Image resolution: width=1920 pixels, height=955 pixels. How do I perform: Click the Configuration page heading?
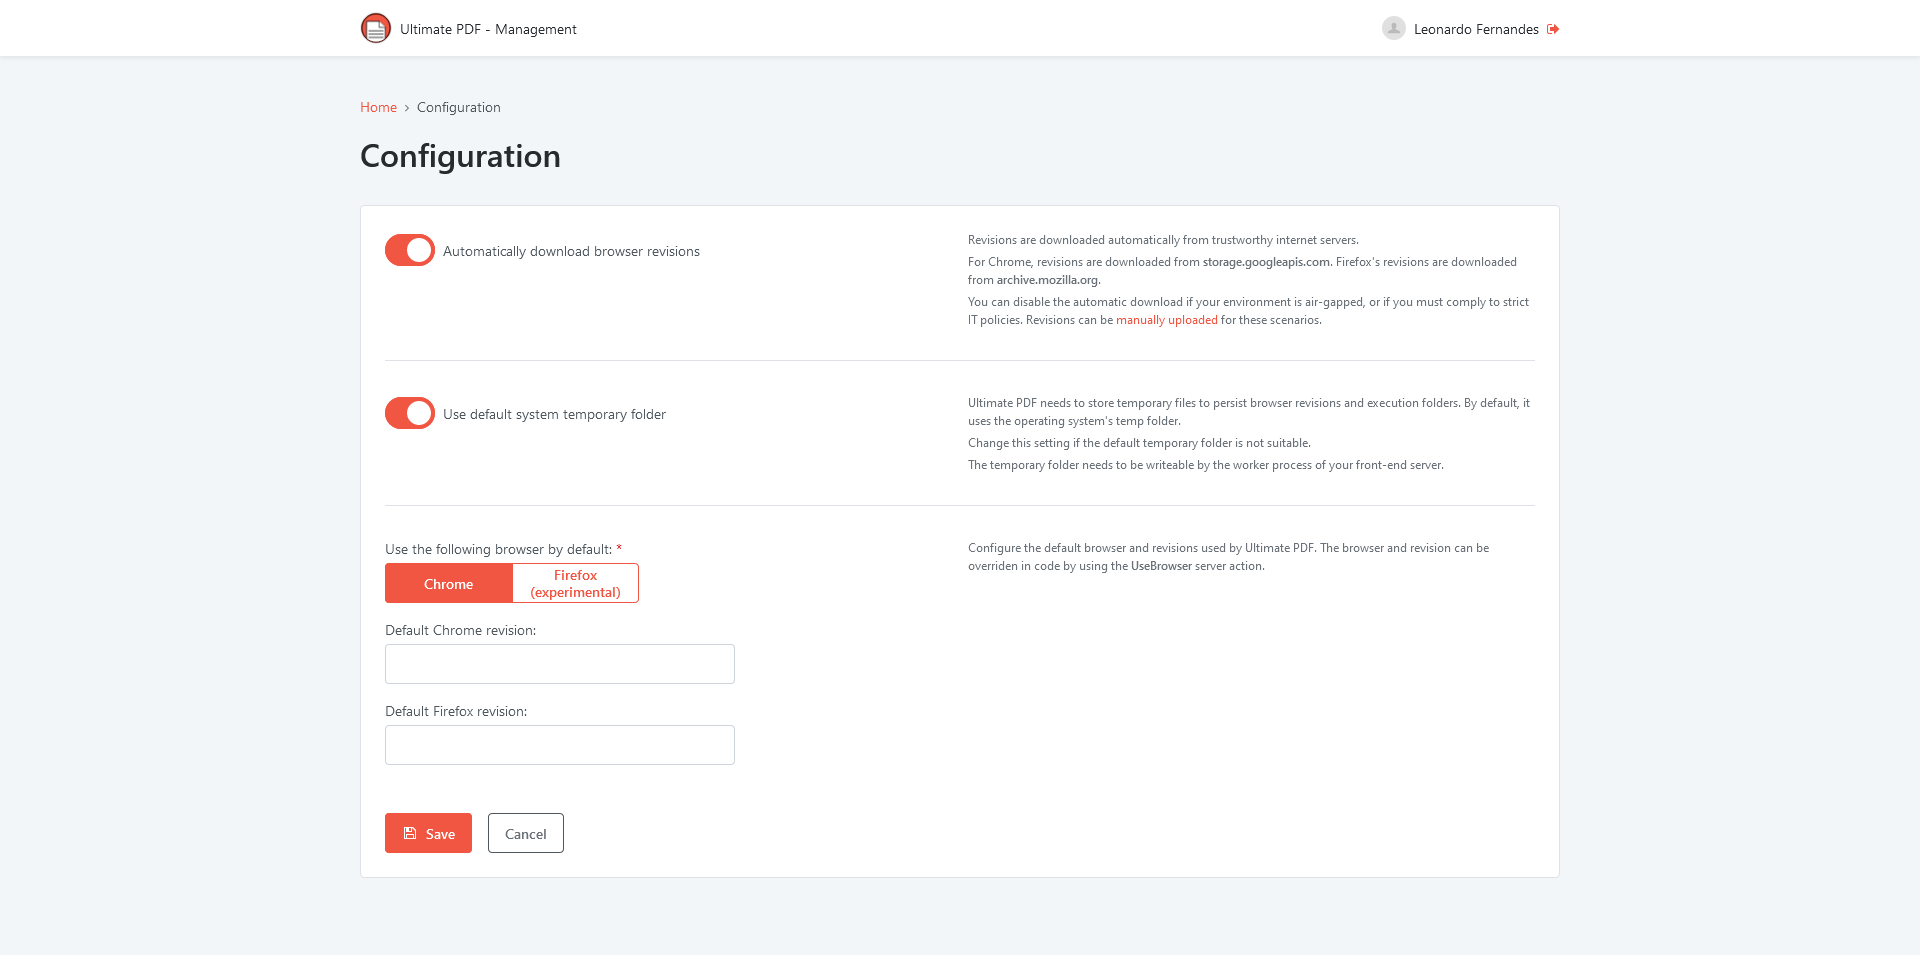coord(460,156)
